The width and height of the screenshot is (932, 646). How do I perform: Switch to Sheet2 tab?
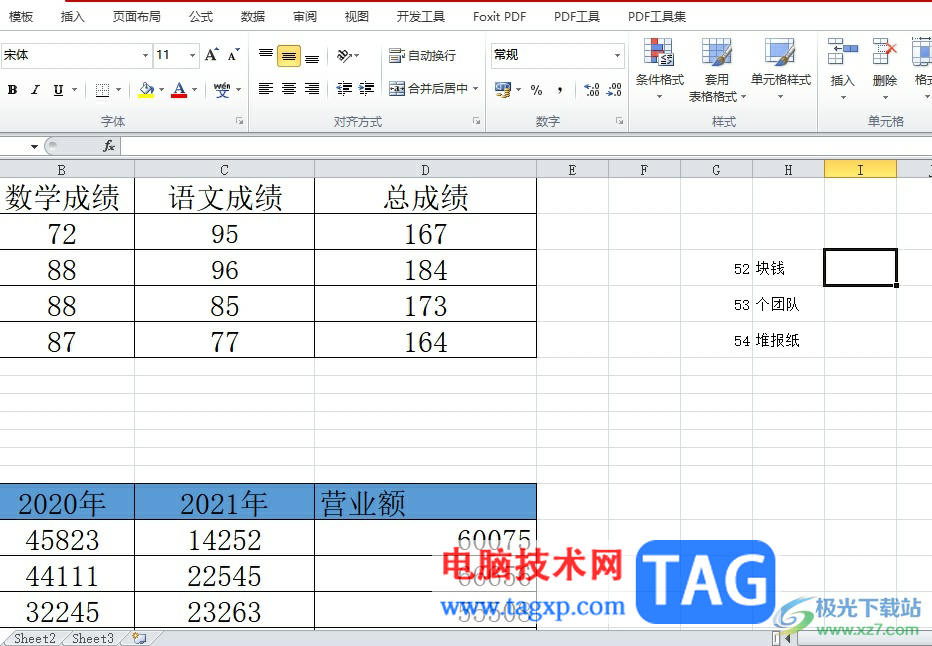click(x=34, y=638)
